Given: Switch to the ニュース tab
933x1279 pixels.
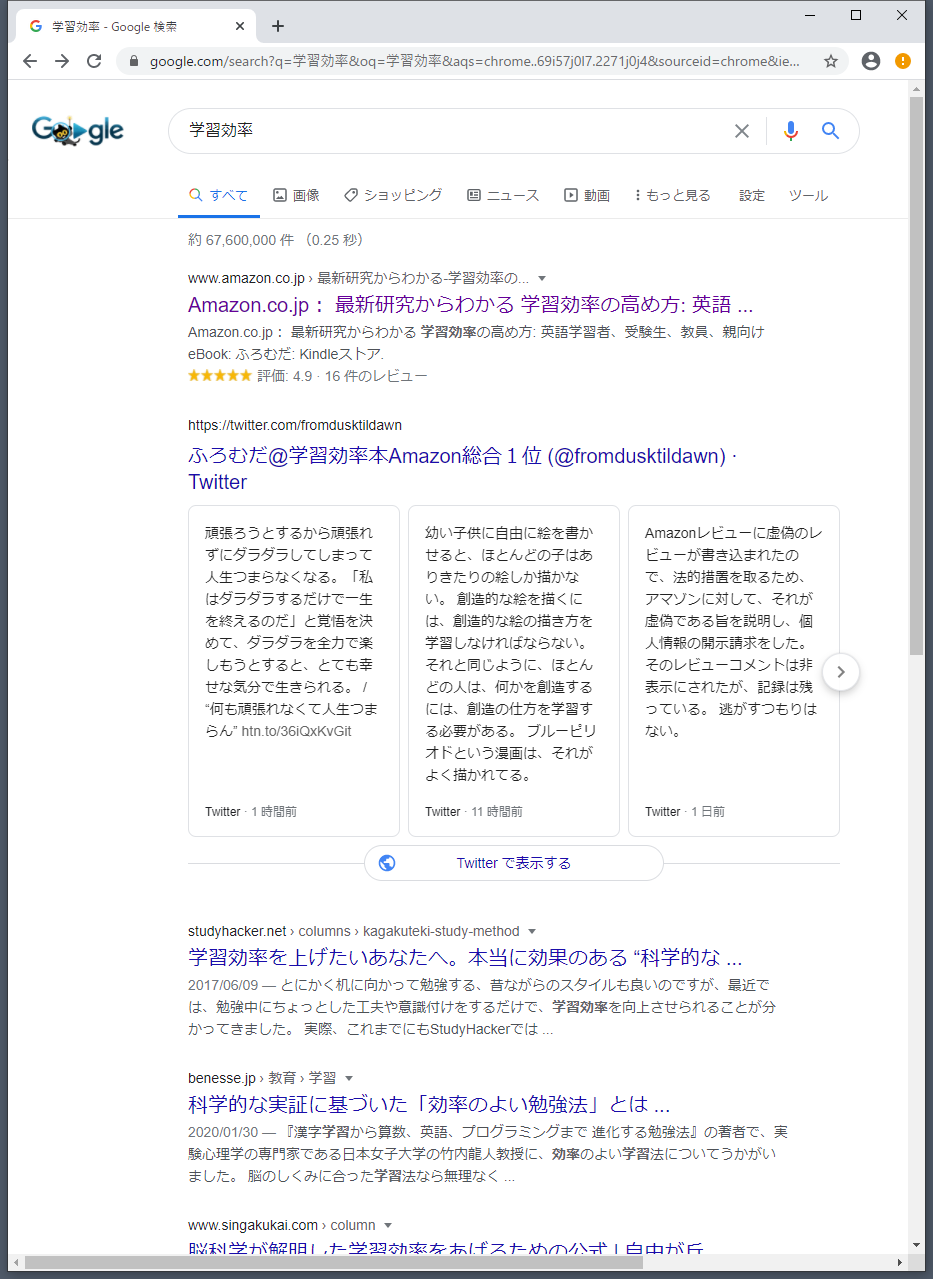Looking at the screenshot, I should pyautogui.click(x=503, y=196).
